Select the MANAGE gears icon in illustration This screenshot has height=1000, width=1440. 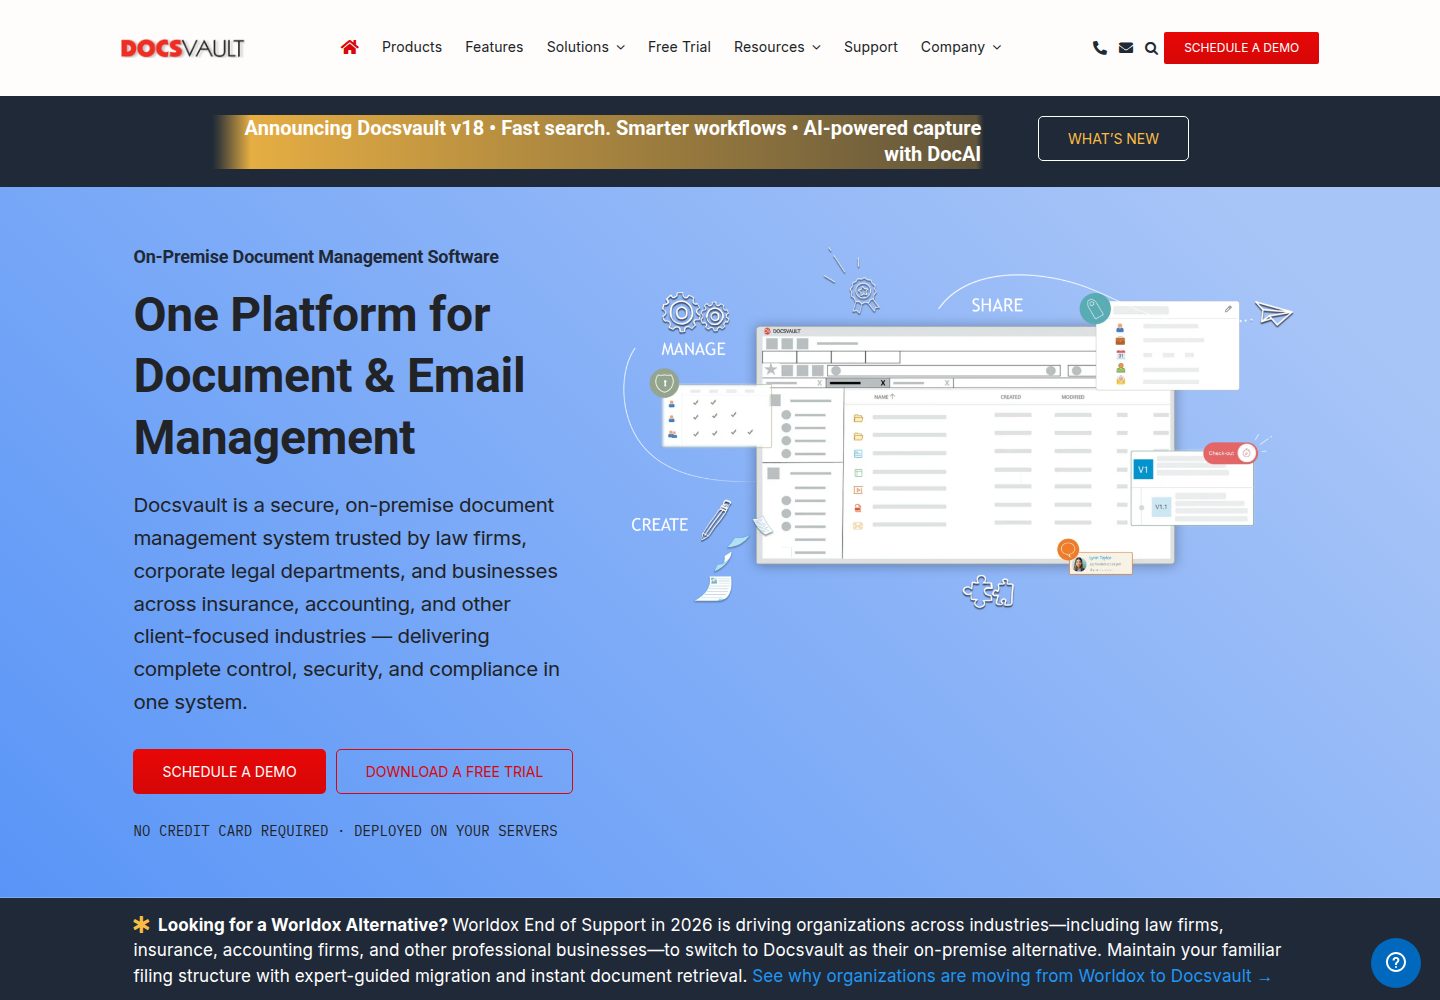click(x=695, y=314)
